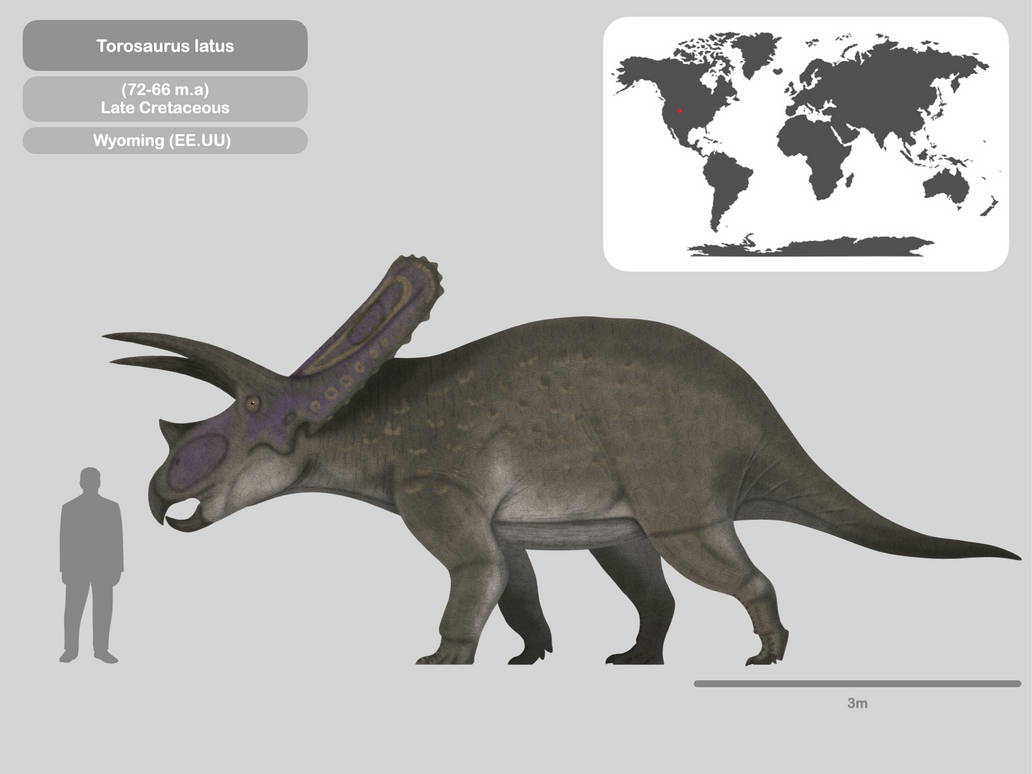1032x774 pixels.
Task: Select the "Wyoming (EE.UU)" location label
Action: (162, 141)
